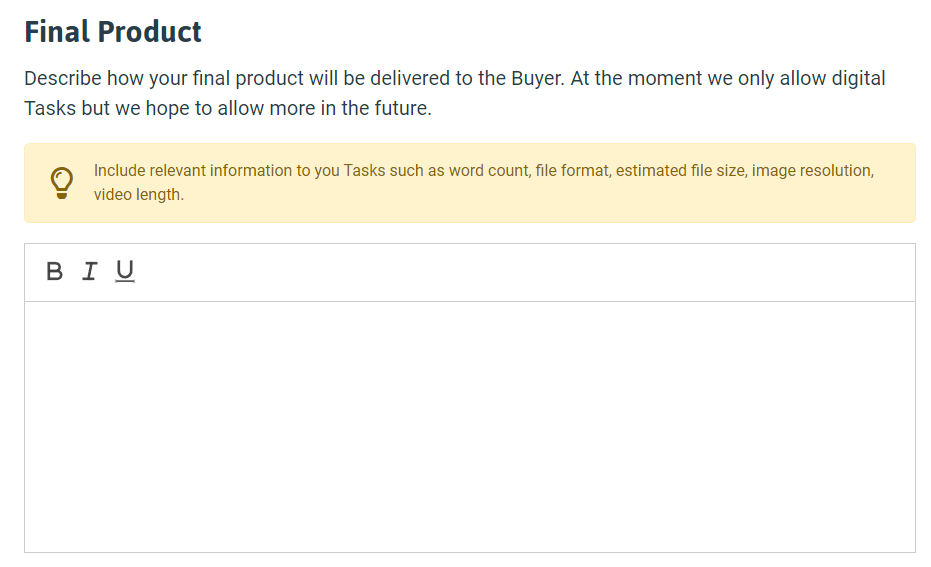Click the yellow tip banner text

[483, 182]
